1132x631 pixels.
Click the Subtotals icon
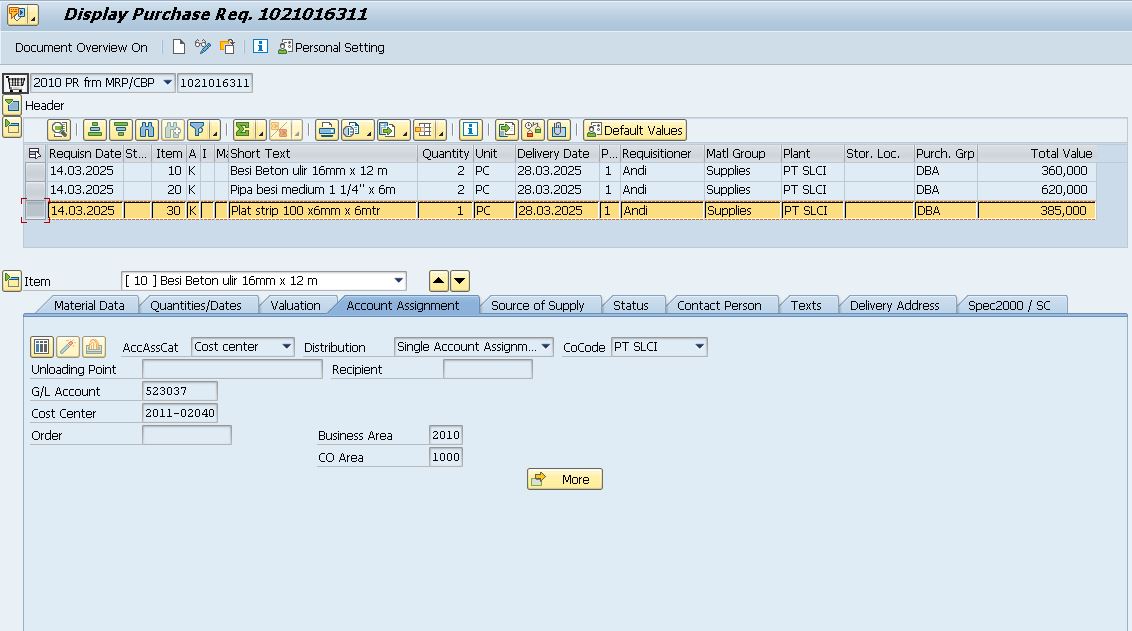click(x=279, y=130)
